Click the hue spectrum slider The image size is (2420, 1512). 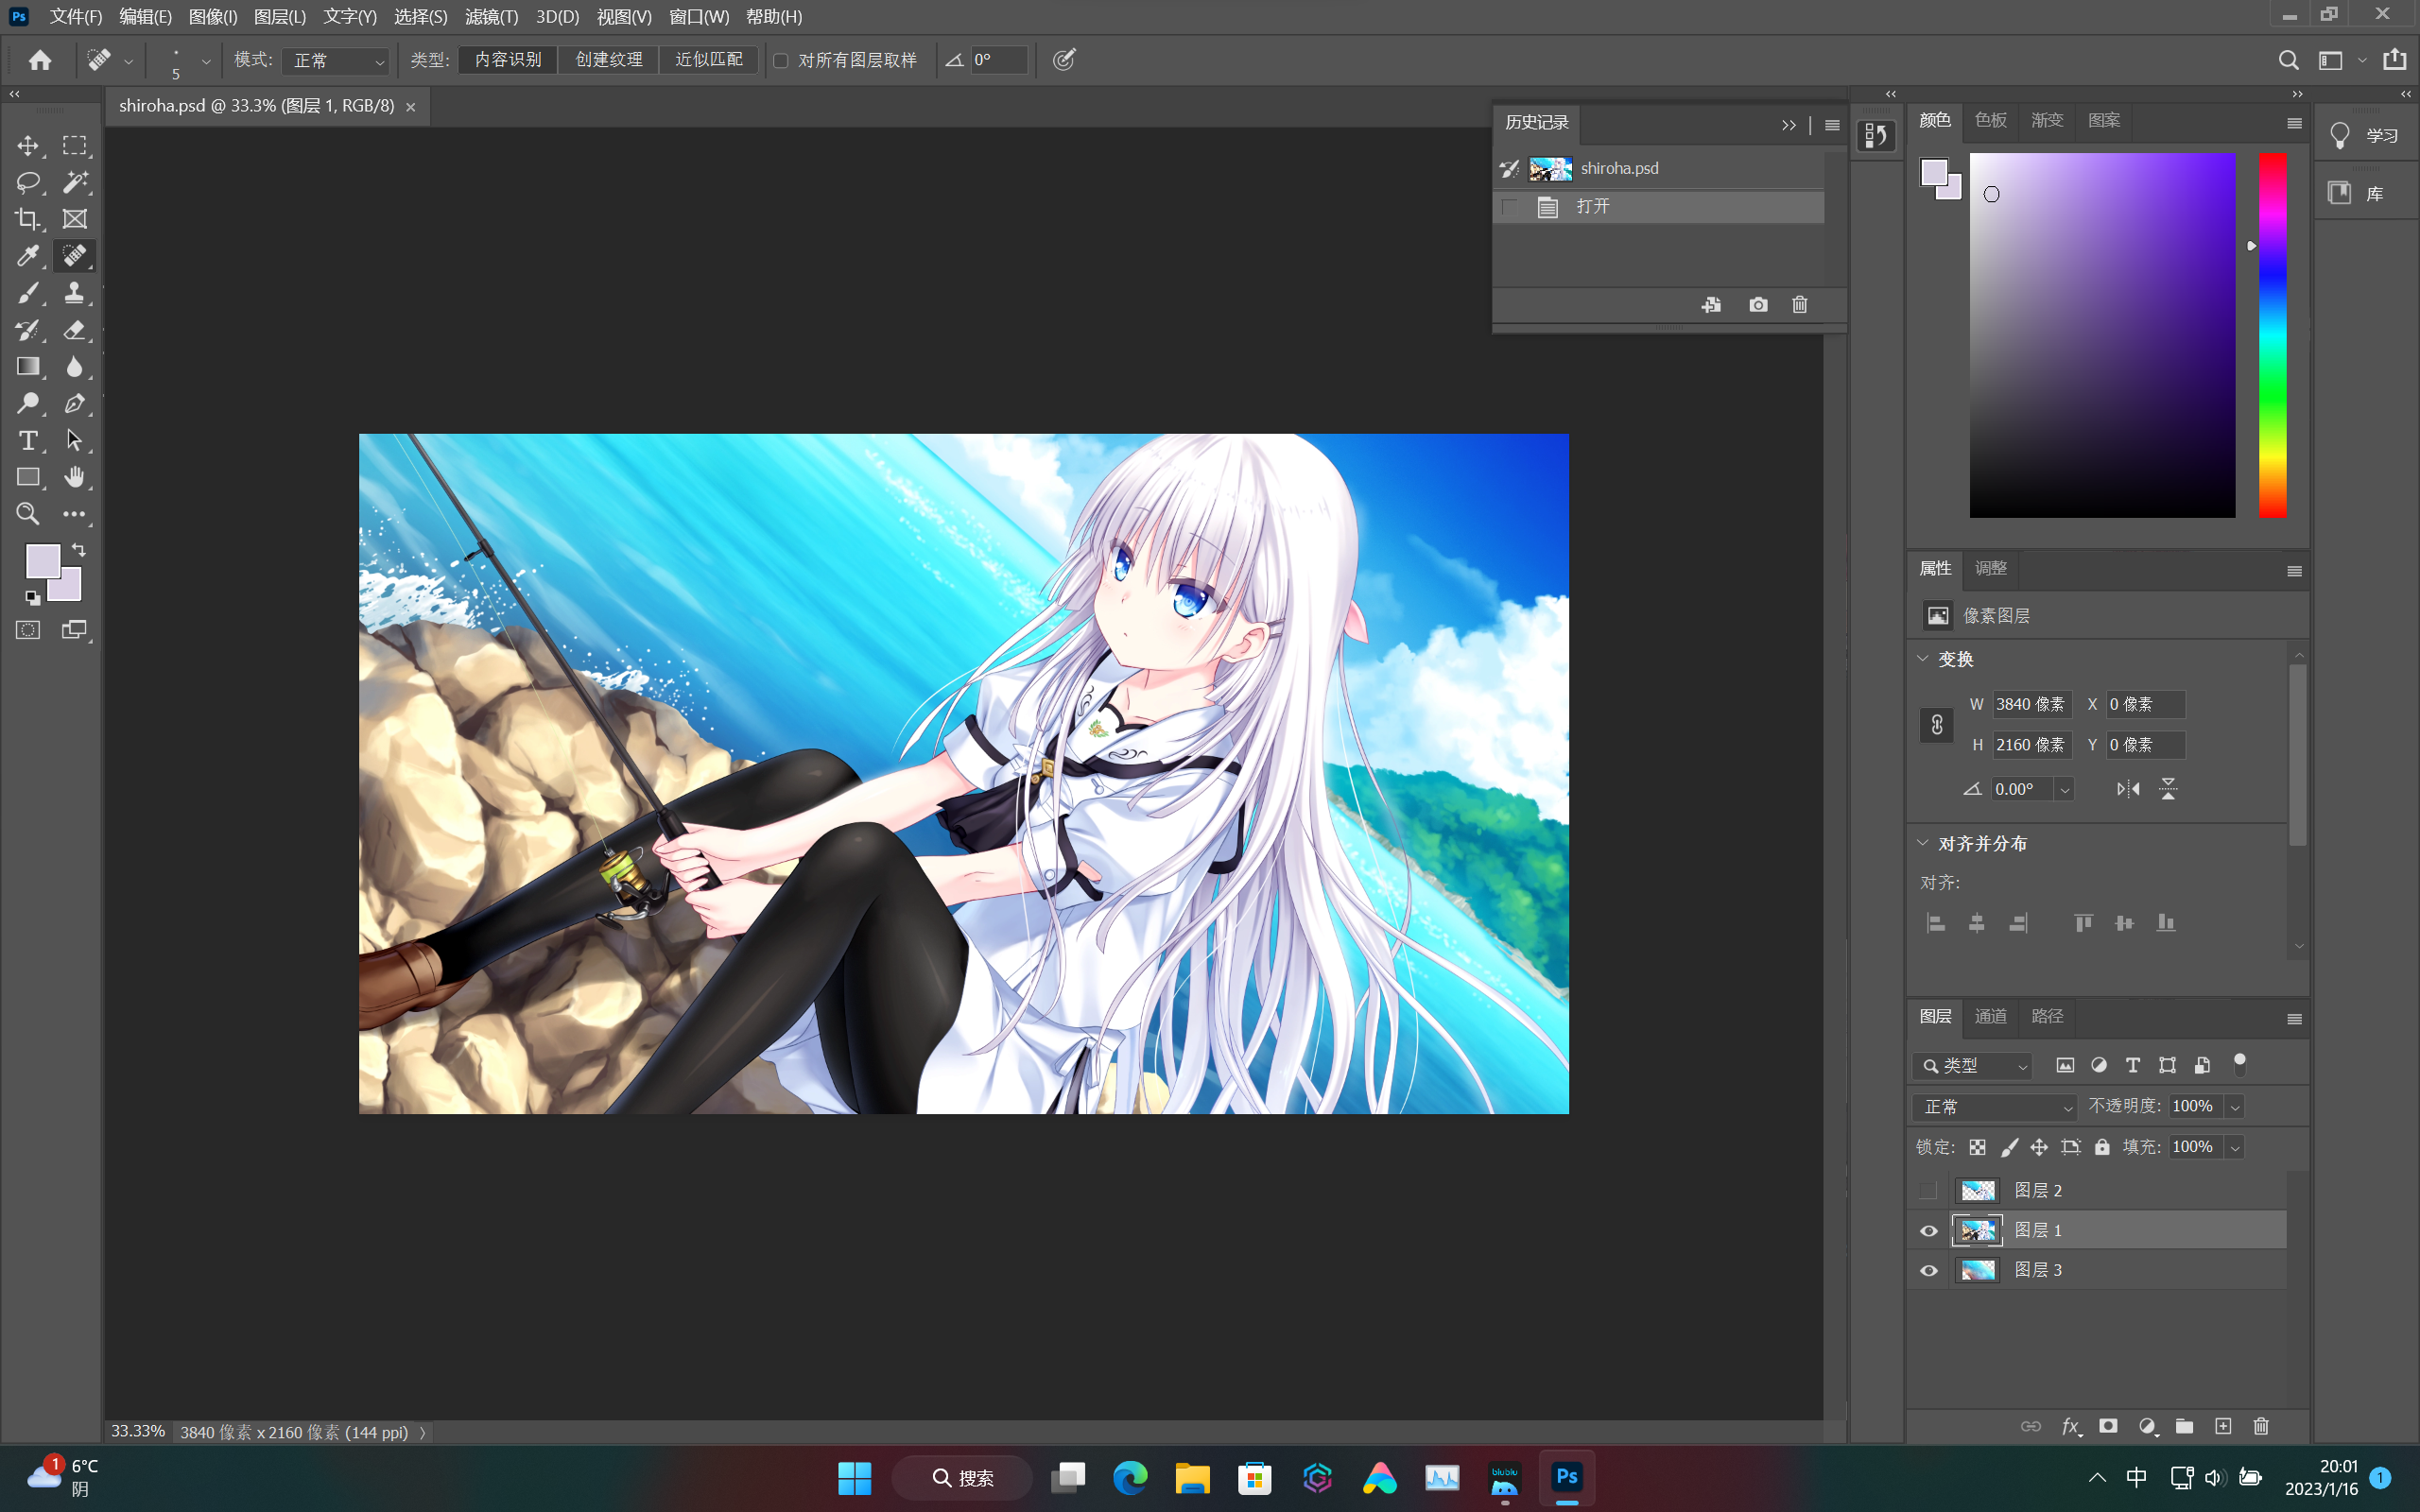(x=2273, y=336)
